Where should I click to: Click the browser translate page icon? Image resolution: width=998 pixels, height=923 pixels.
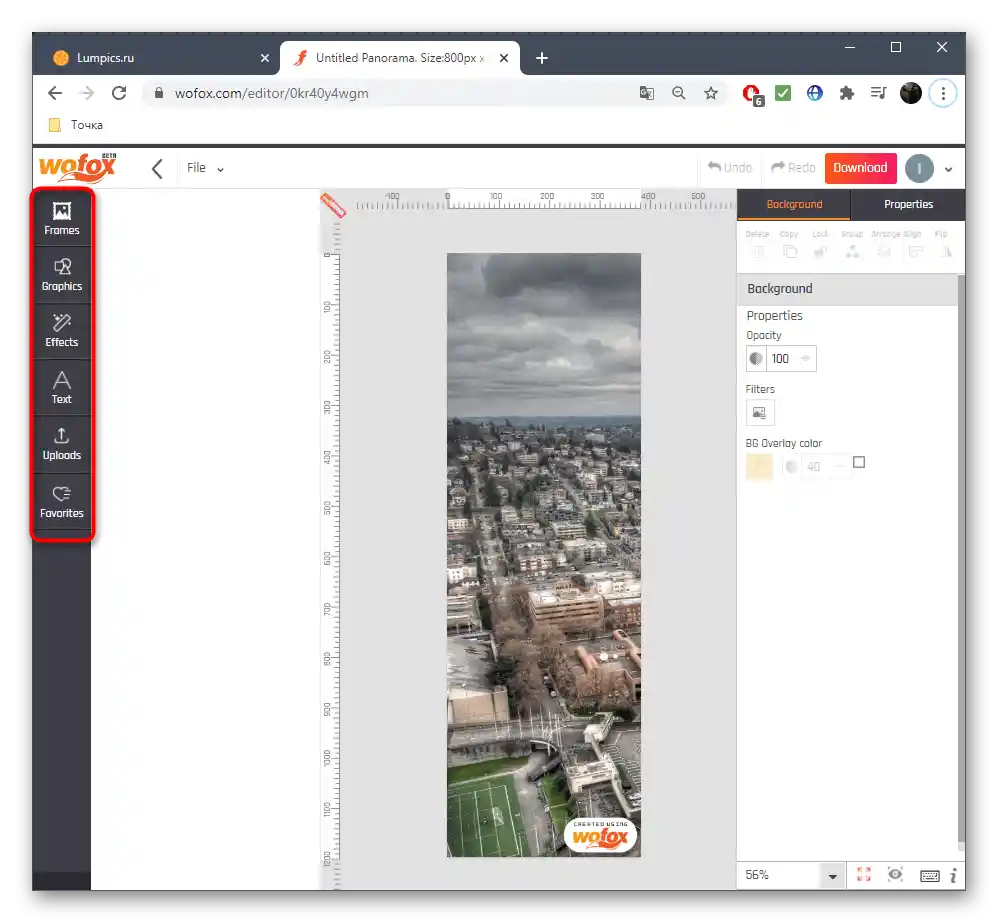tap(647, 94)
